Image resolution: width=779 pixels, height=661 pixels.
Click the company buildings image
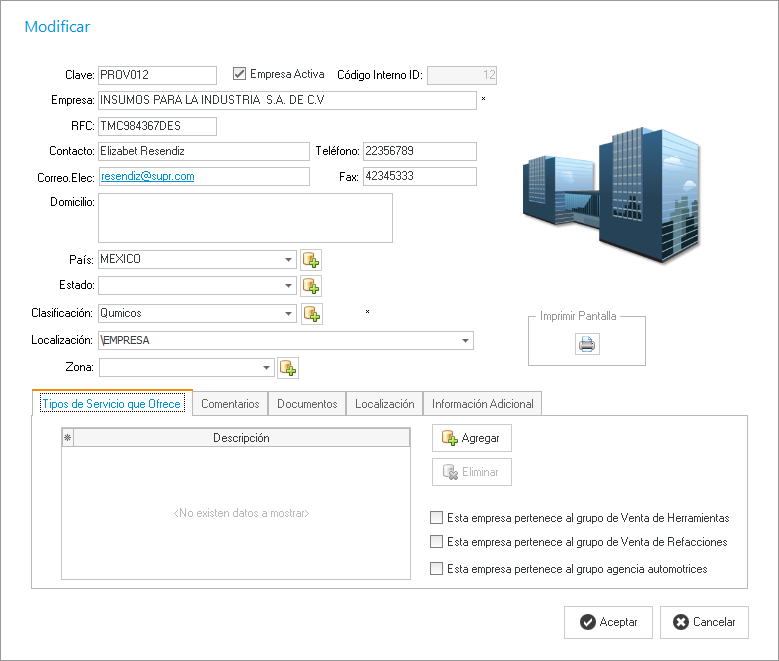pos(611,194)
